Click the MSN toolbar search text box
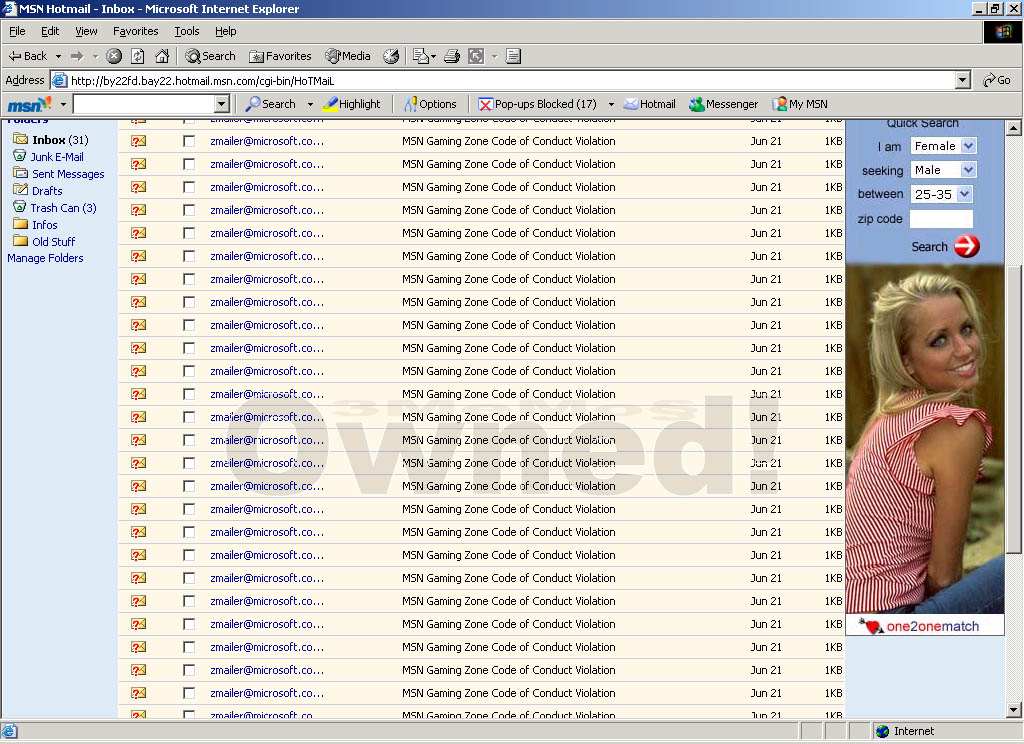This screenshot has width=1024, height=744. [x=144, y=104]
